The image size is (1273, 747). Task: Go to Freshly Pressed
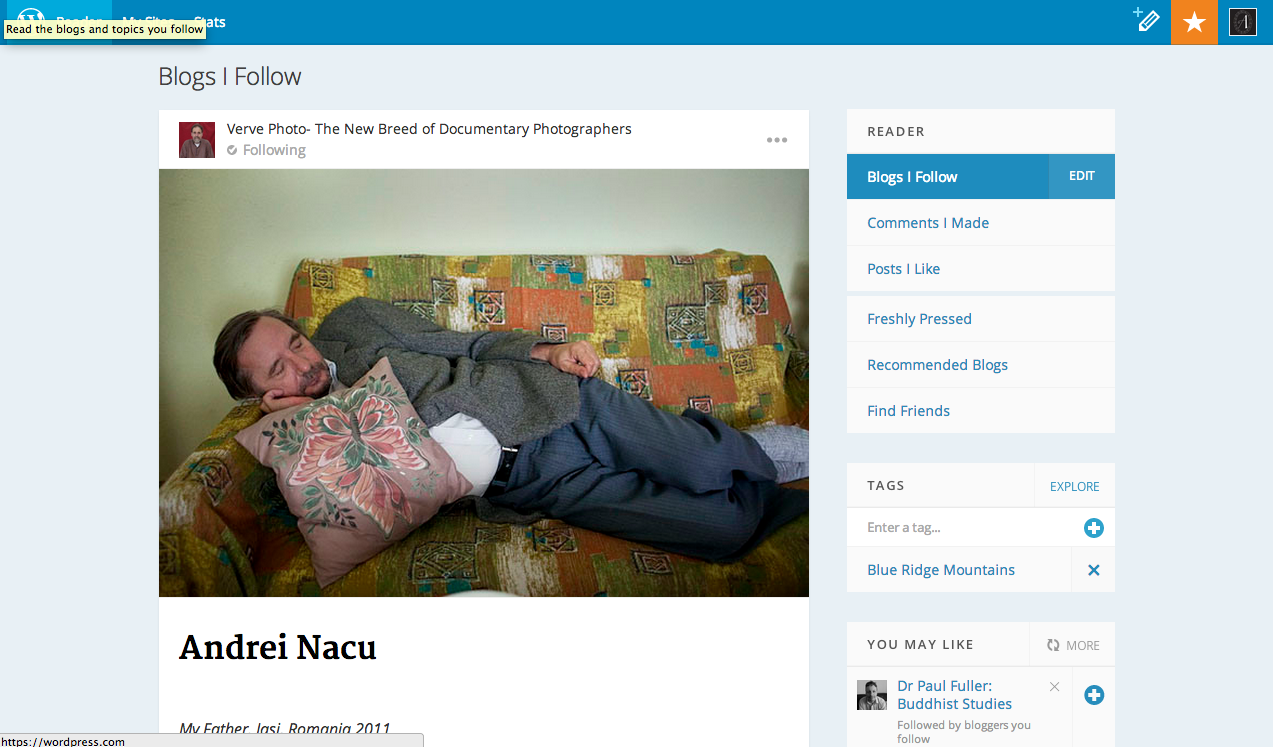click(x=919, y=319)
